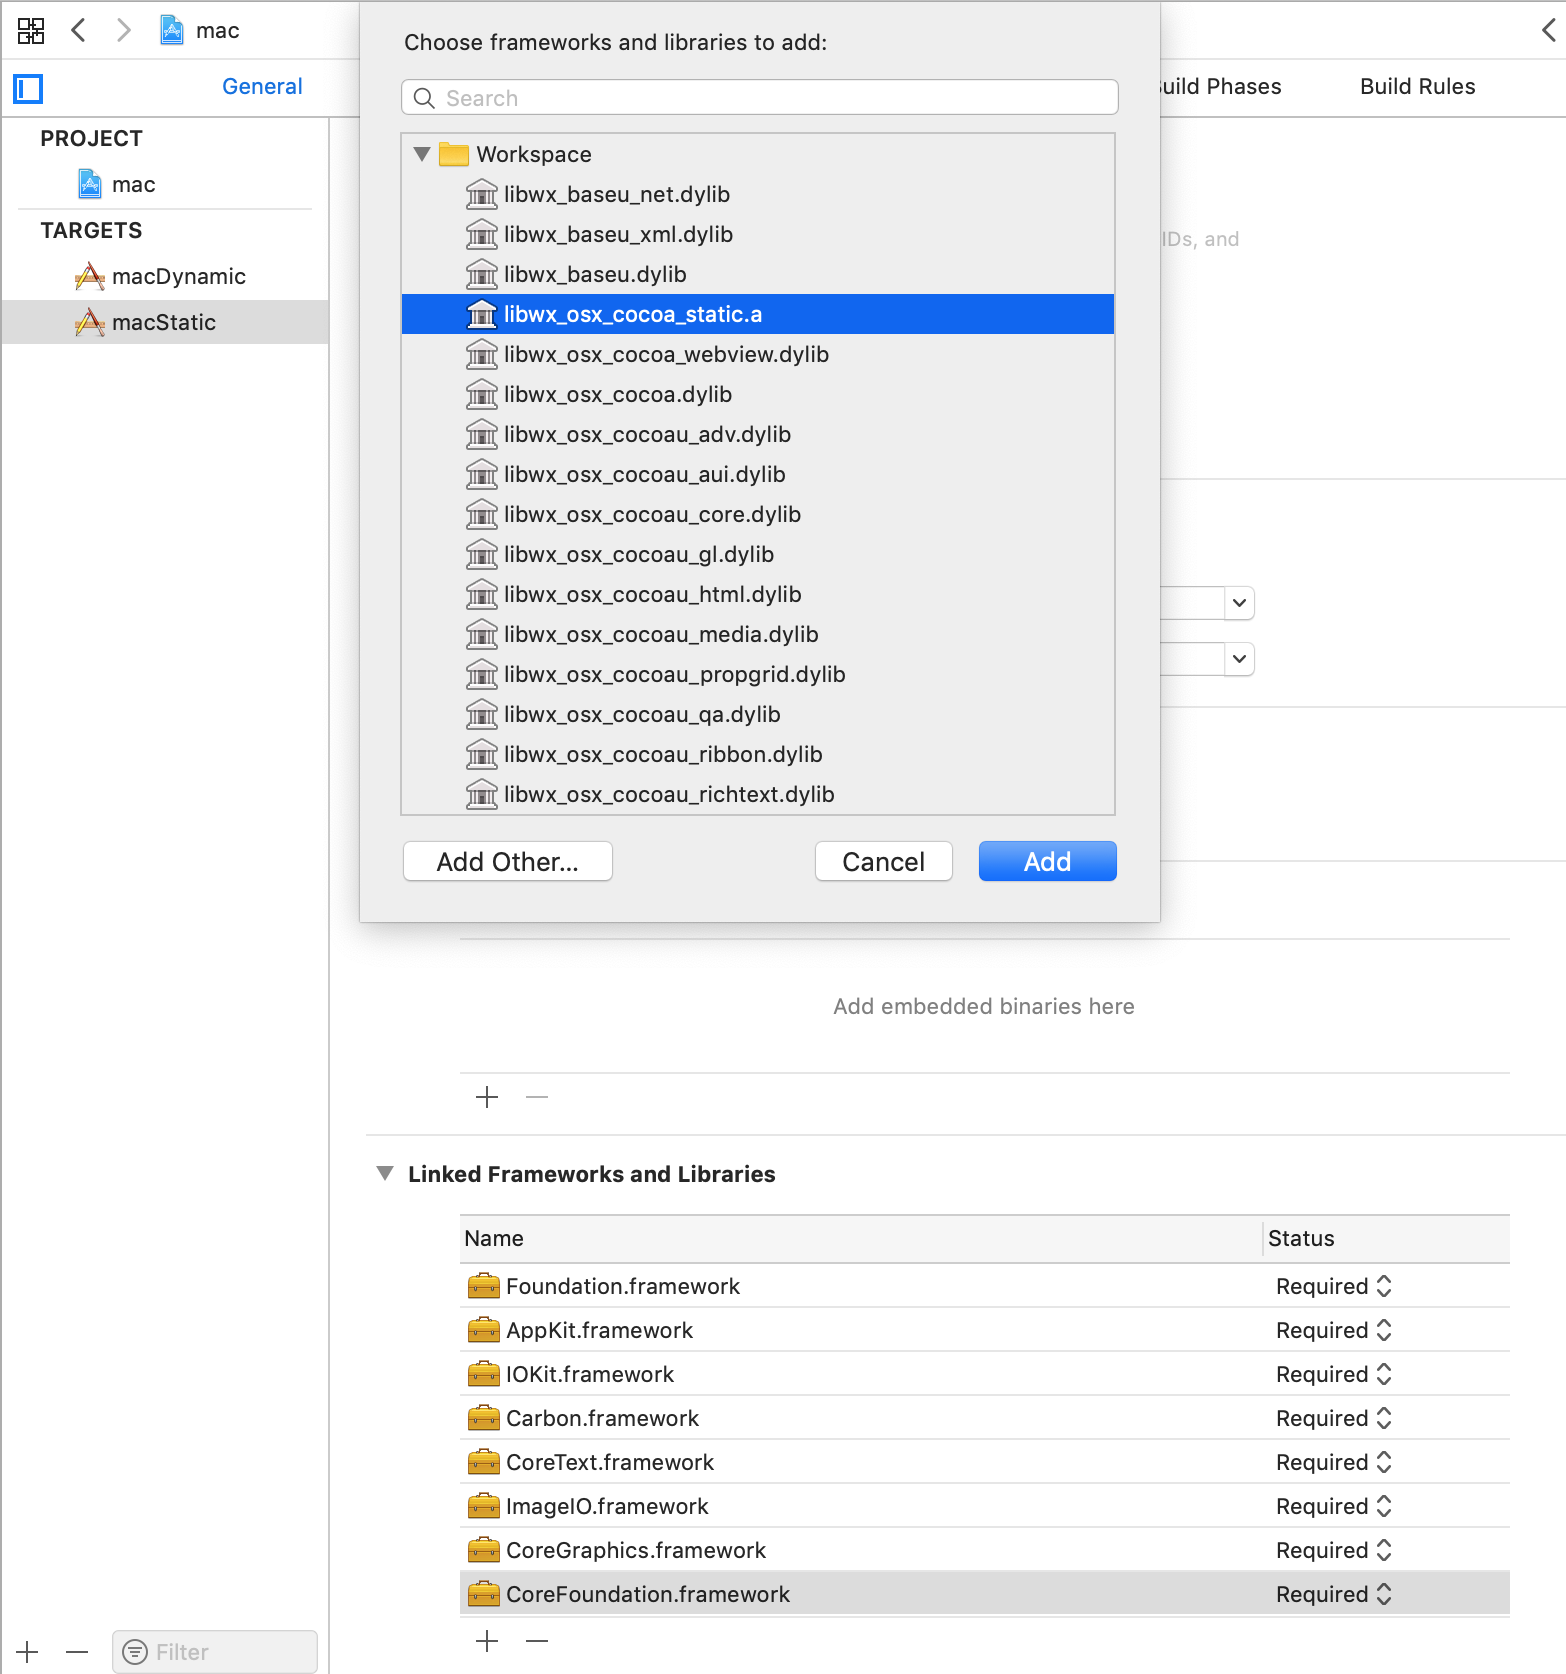Remove target with bottom-left minus button
The height and width of the screenshot is (1674, 1566).
77,1652
